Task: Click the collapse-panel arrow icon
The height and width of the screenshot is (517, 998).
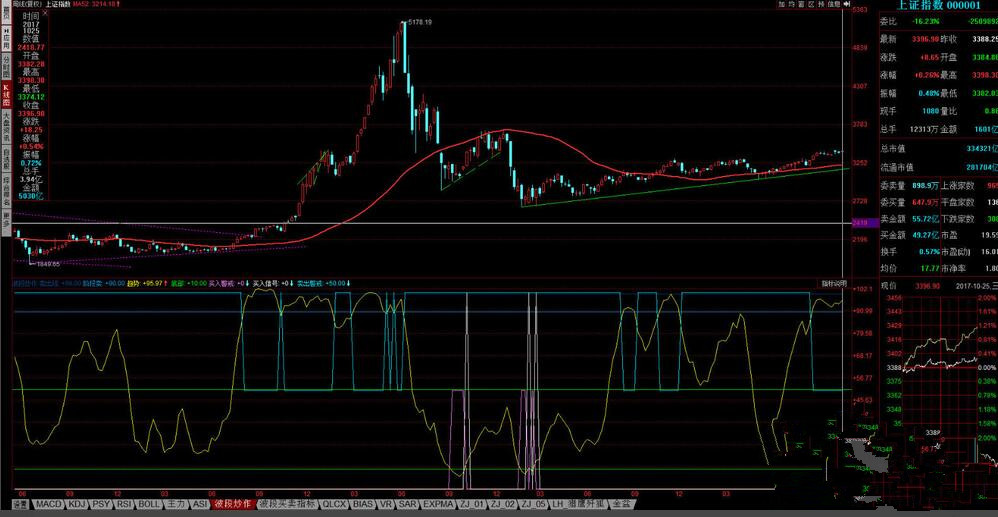Action: tap(847, 4)
